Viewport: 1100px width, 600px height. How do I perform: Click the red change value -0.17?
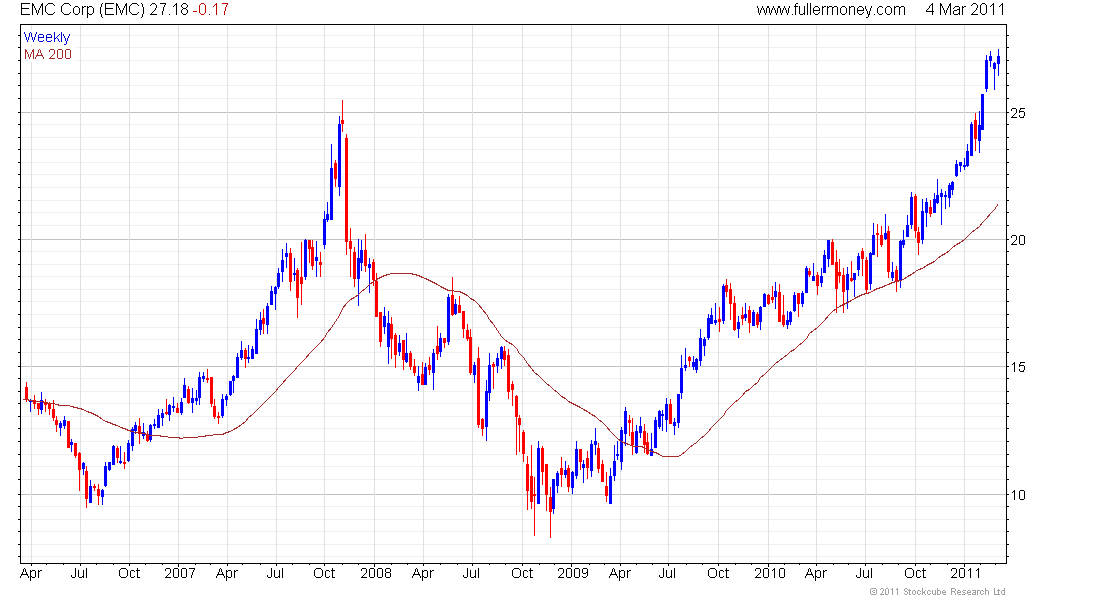210,10
